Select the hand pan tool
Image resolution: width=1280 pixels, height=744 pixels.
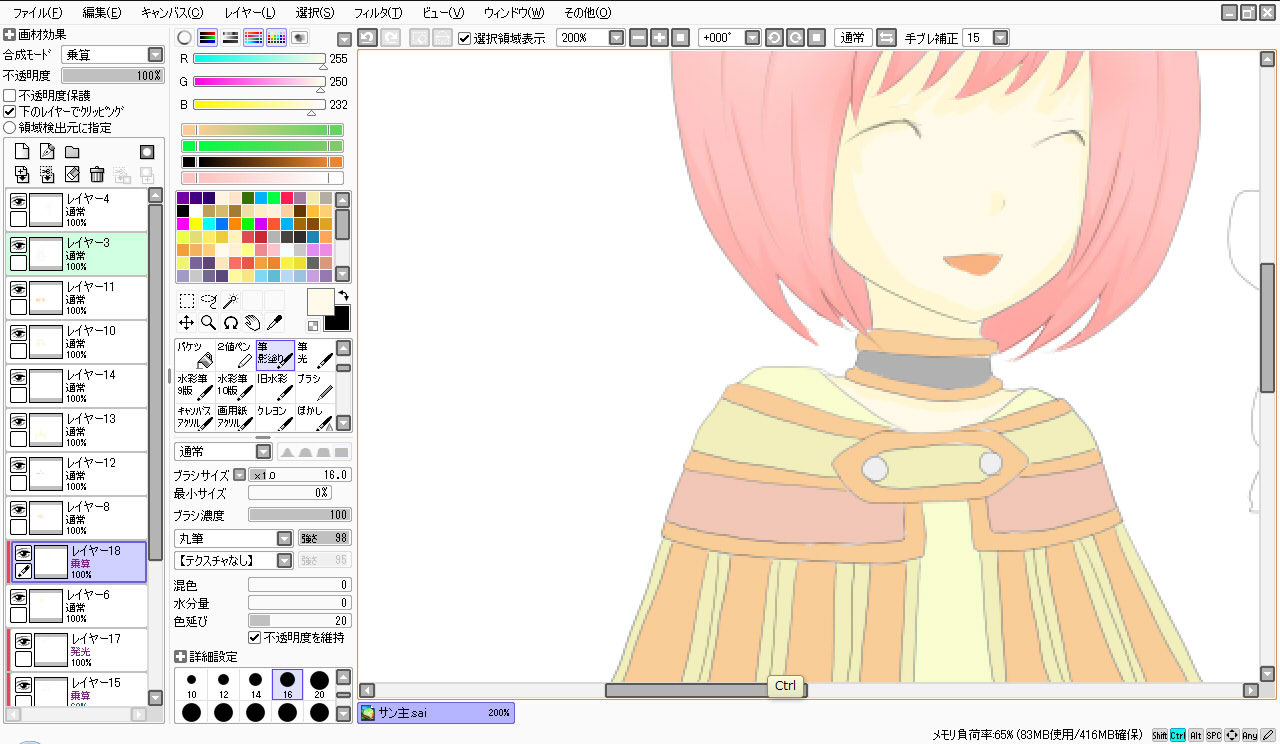(252, 322)
